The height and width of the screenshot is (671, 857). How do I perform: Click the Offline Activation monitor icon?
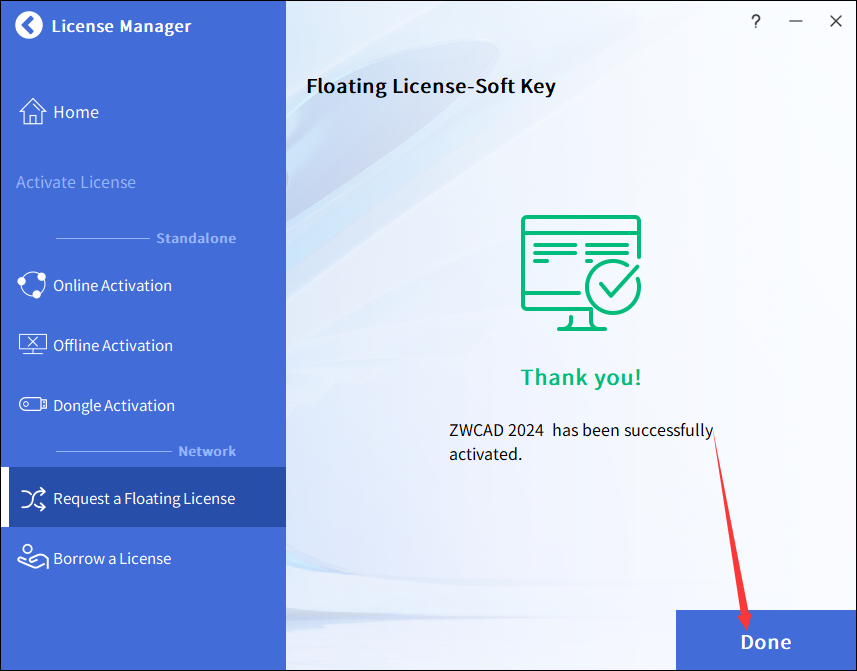coord(33,345)
